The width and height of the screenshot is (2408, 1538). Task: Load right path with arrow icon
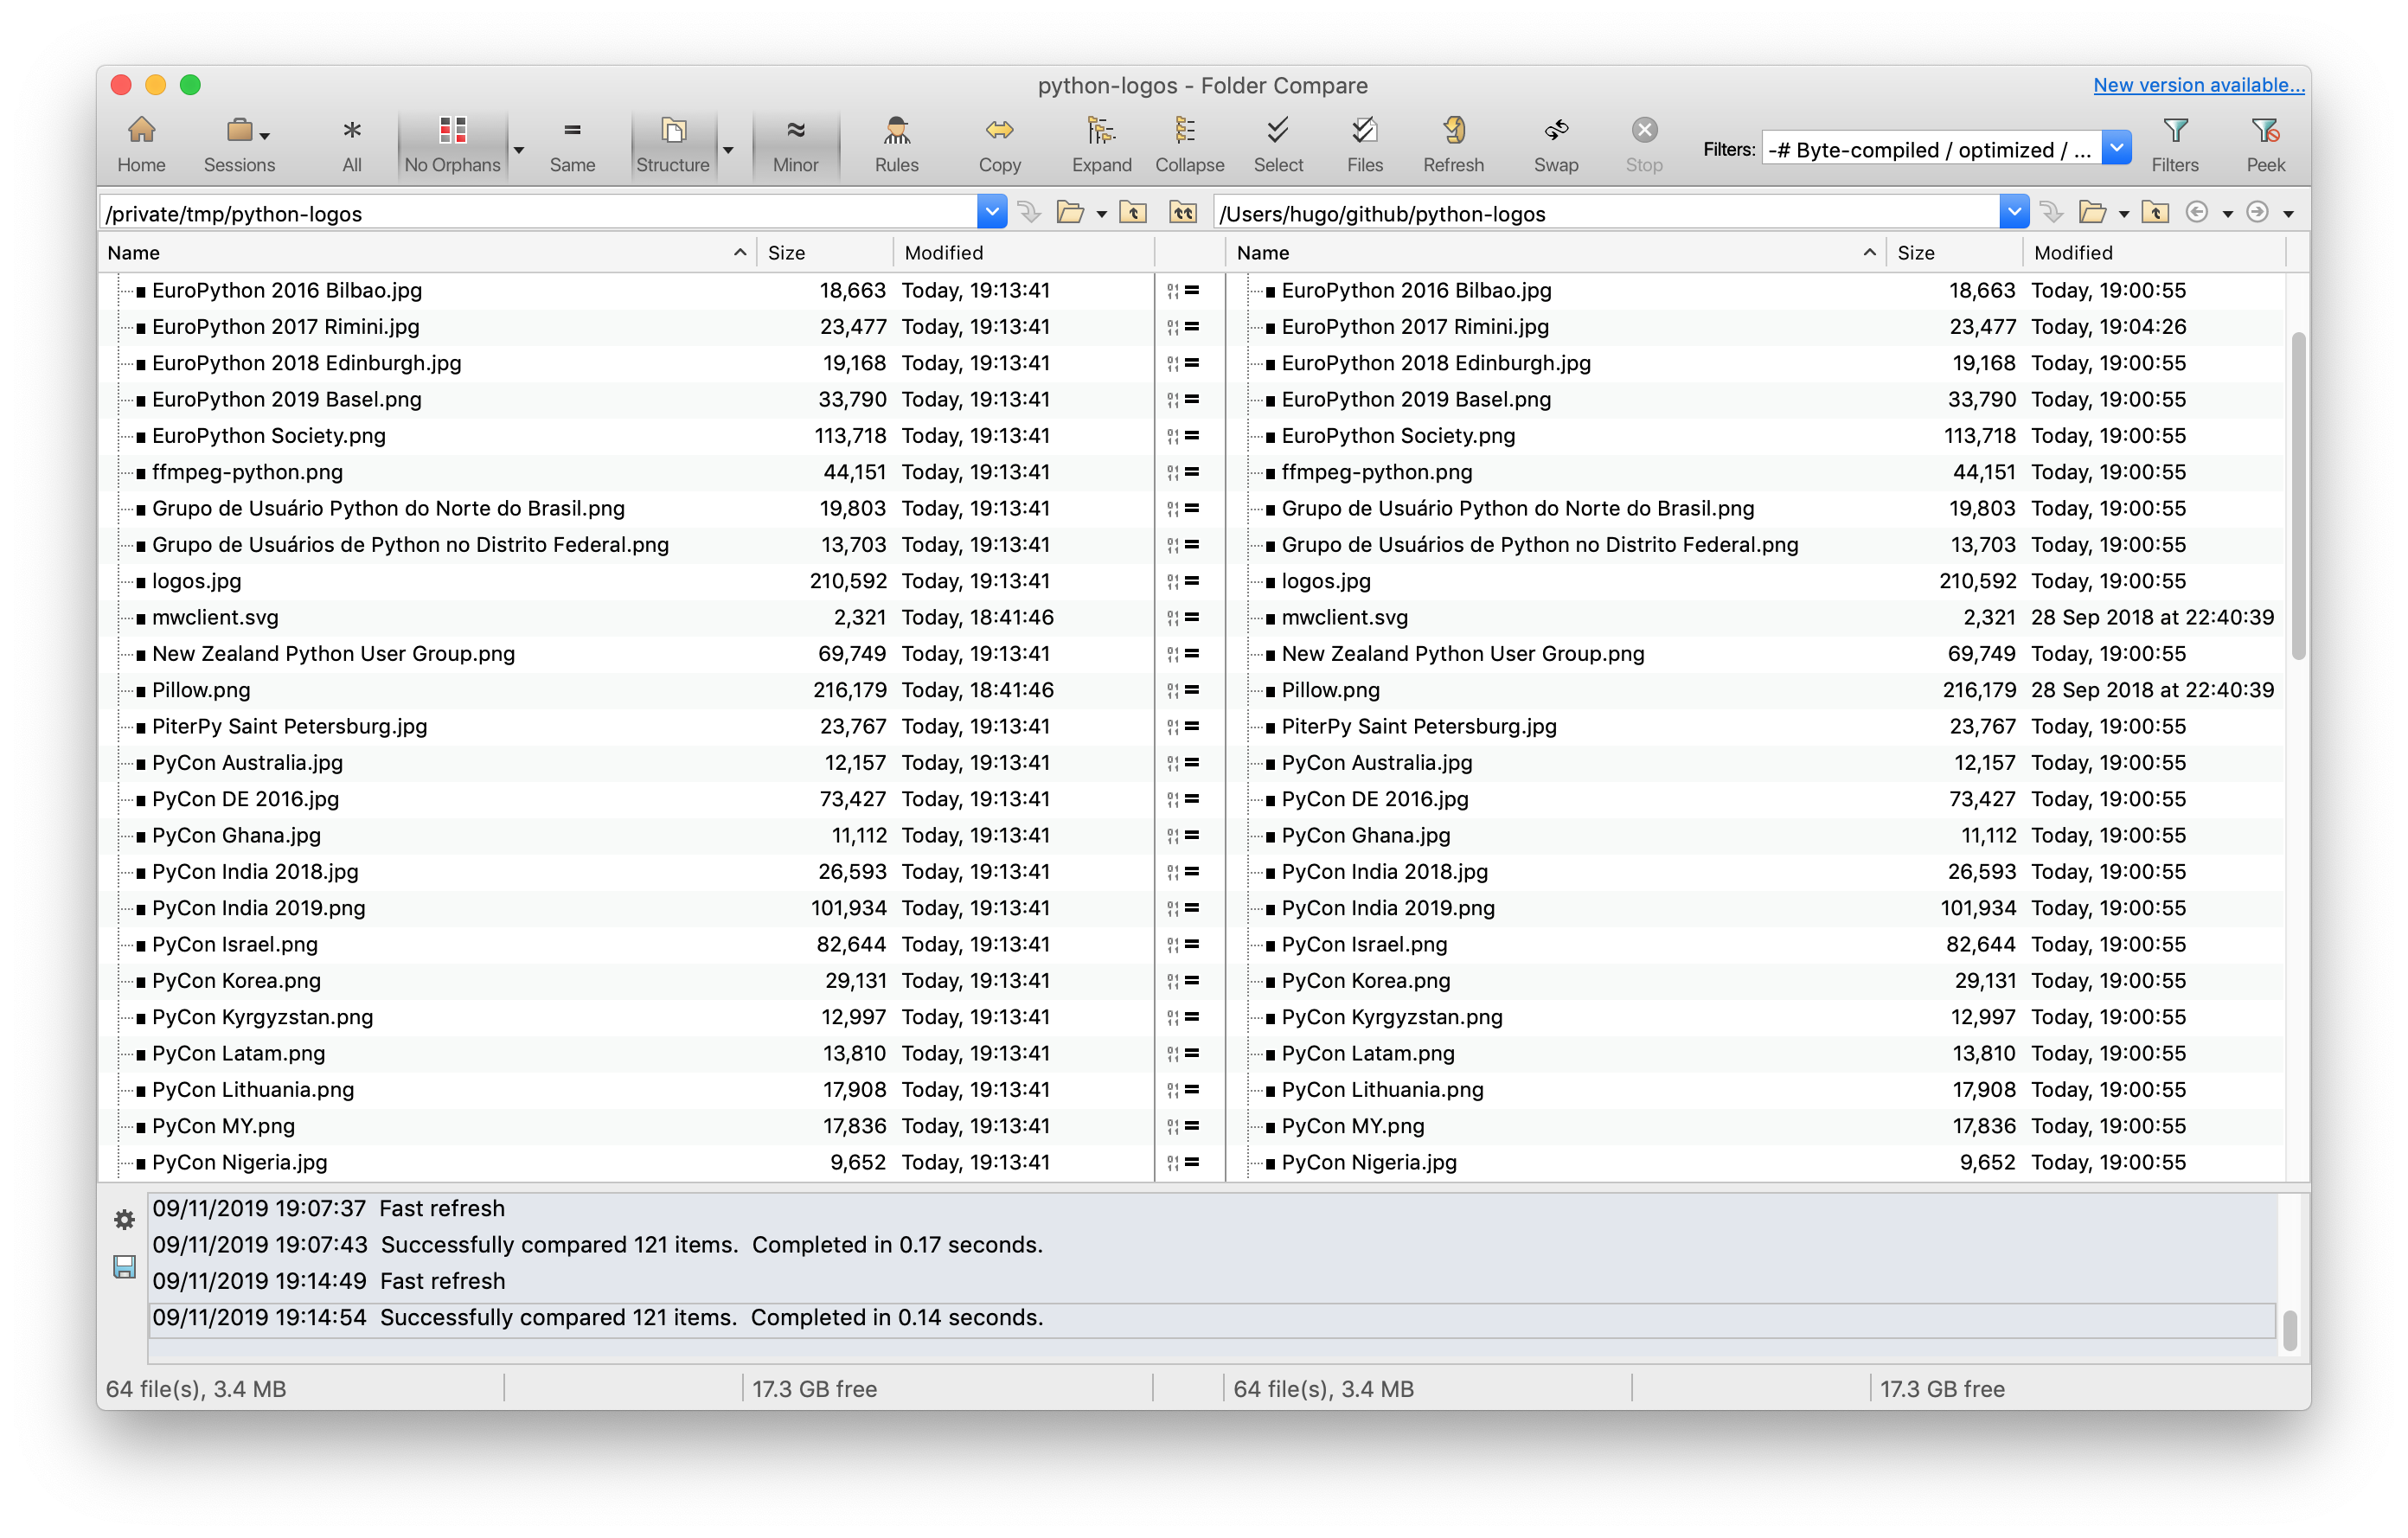(x=2051, y=212)
